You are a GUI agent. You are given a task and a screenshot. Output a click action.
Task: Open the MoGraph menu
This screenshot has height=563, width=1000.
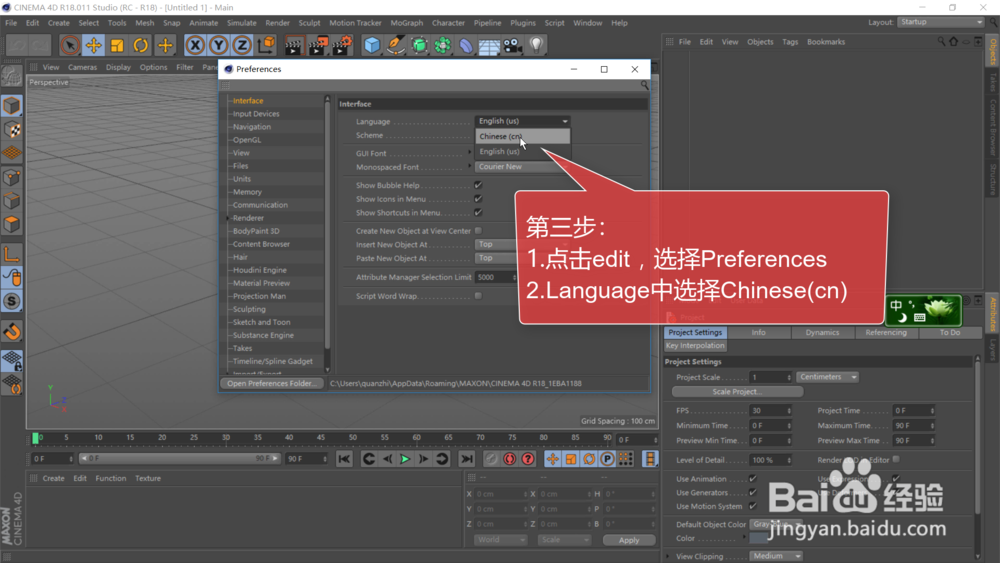pyautogui.click(x=406, y=23)
